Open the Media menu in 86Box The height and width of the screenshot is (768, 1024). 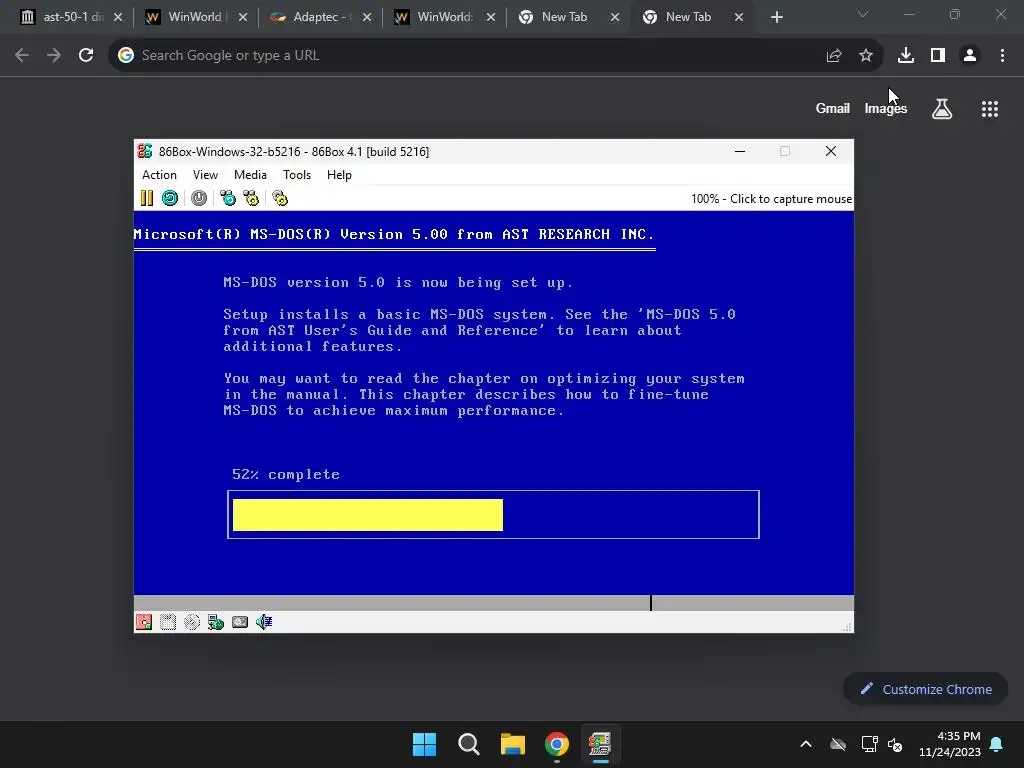250,174
